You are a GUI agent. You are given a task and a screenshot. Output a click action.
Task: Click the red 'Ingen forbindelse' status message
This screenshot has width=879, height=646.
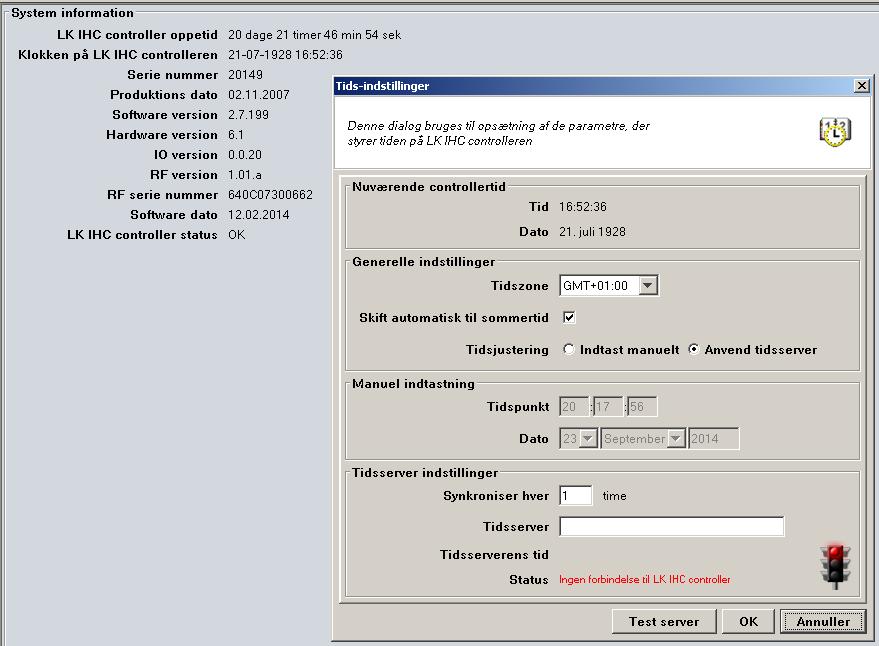644,580
